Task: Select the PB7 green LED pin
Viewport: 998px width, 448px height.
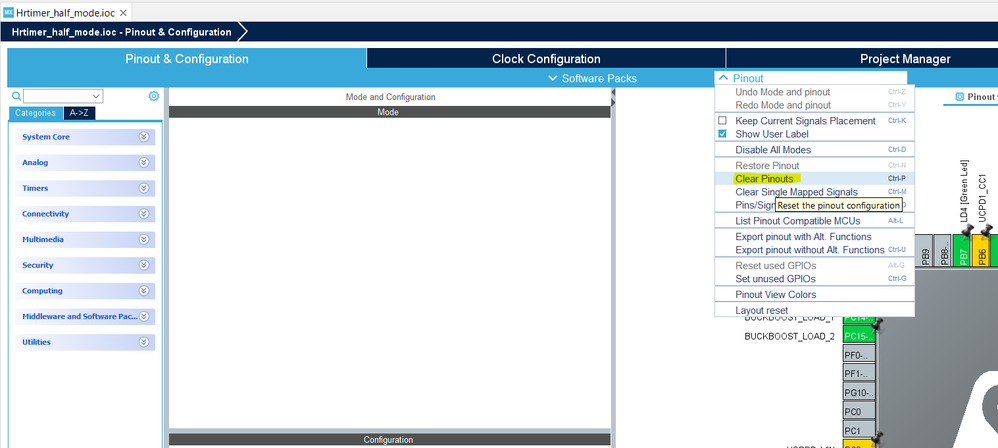Action: [962, 251]
